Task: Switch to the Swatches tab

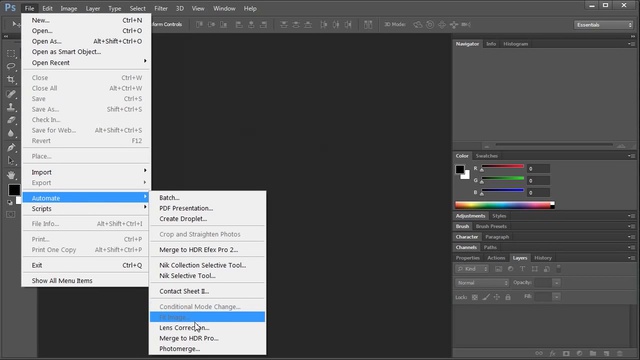Action: tap(487, 156)
